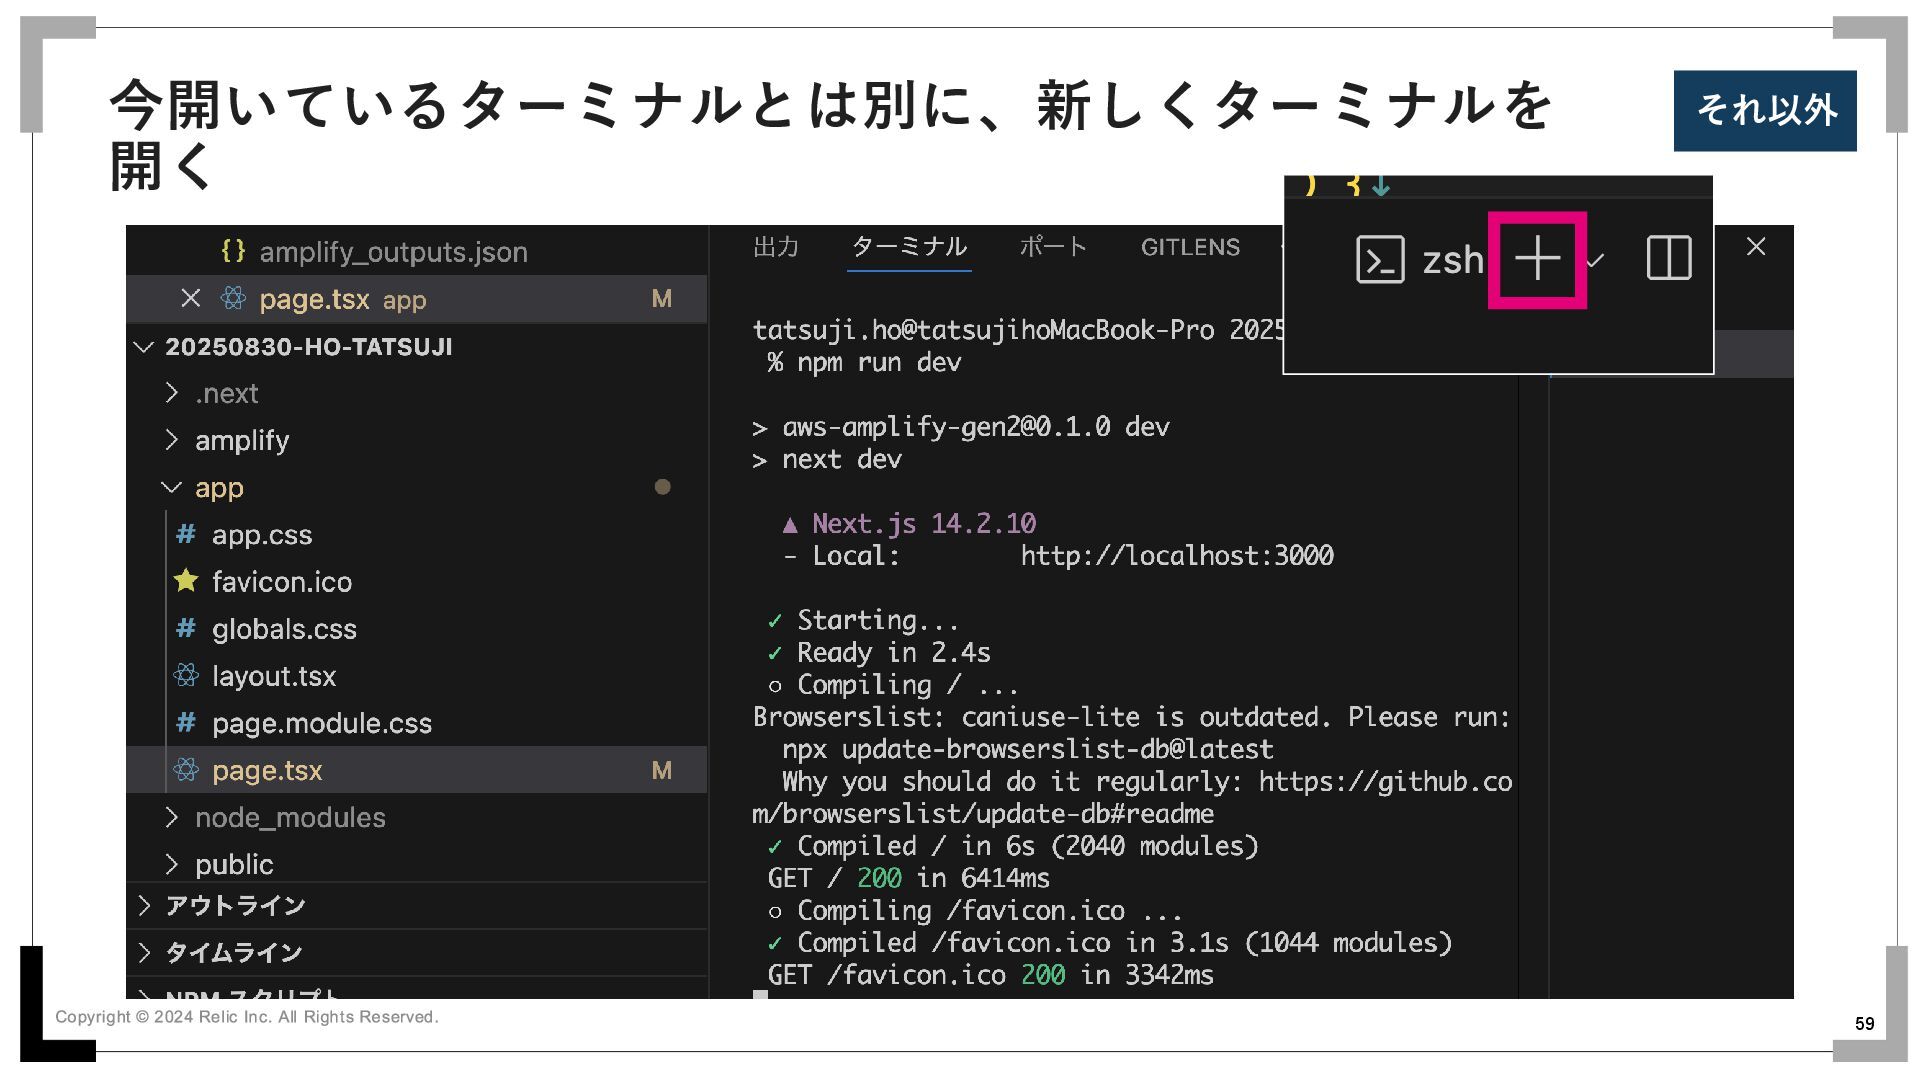The image size is (1920, 1080).
Task: Click the modified M badge on app/page.tsx
Action: coord(662,770)
